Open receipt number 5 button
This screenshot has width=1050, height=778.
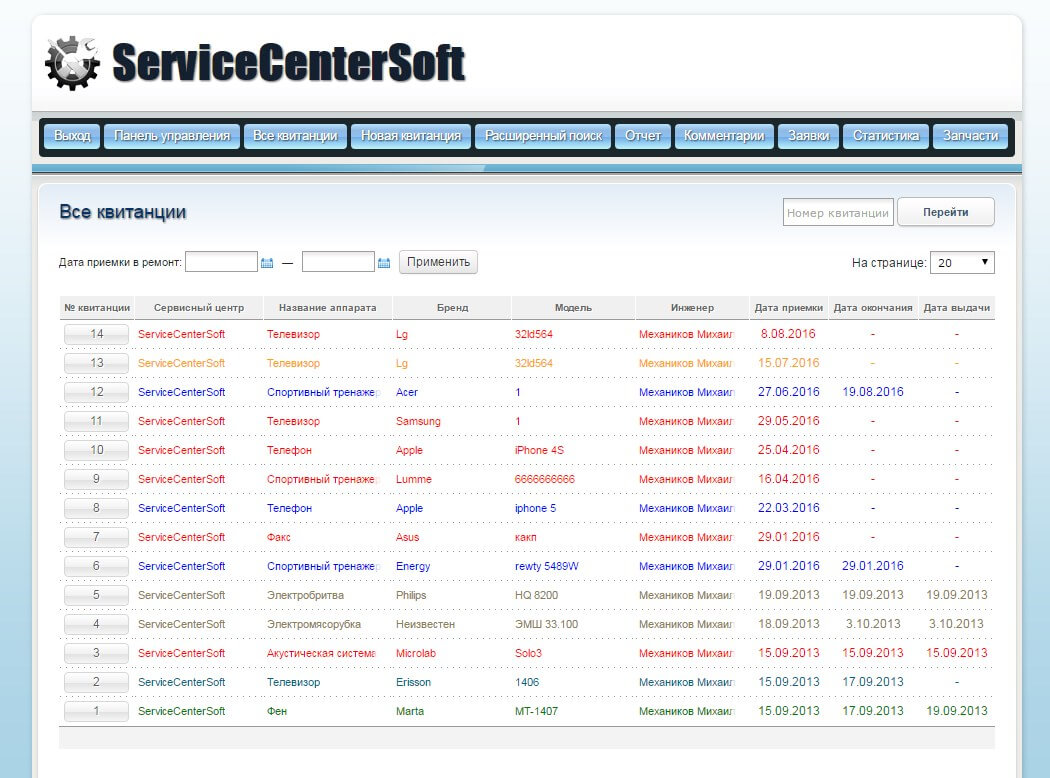click(96, 595)
